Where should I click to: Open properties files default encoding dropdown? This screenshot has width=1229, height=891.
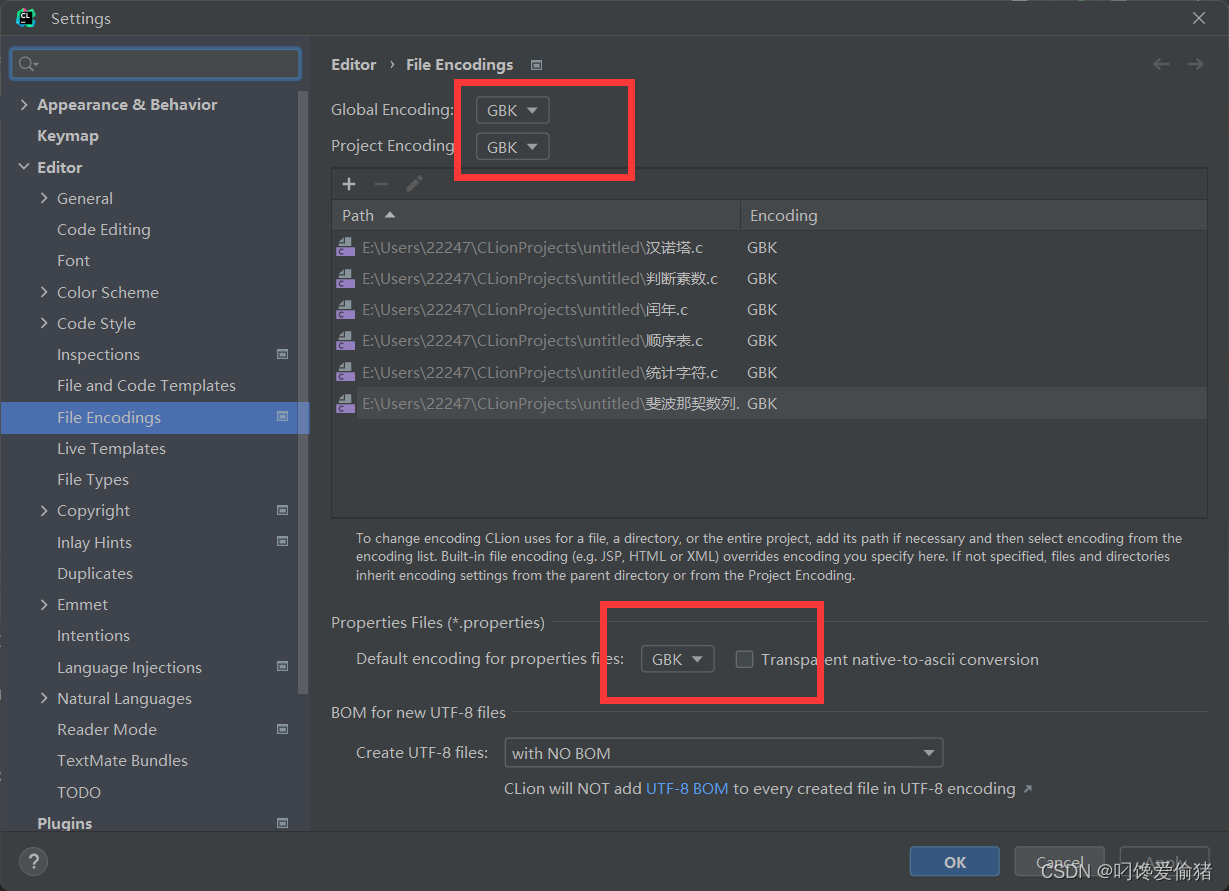point(677,659)
